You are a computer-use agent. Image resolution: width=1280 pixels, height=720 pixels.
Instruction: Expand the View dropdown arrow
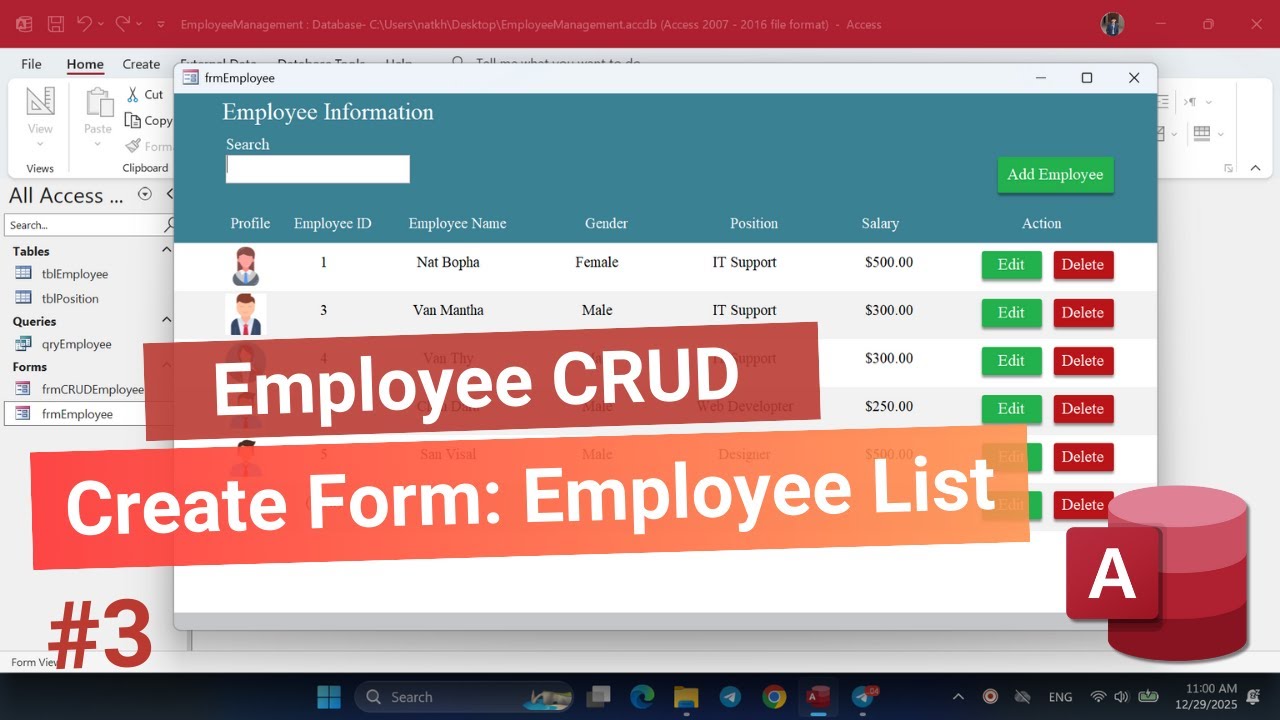tap(40, 144)
